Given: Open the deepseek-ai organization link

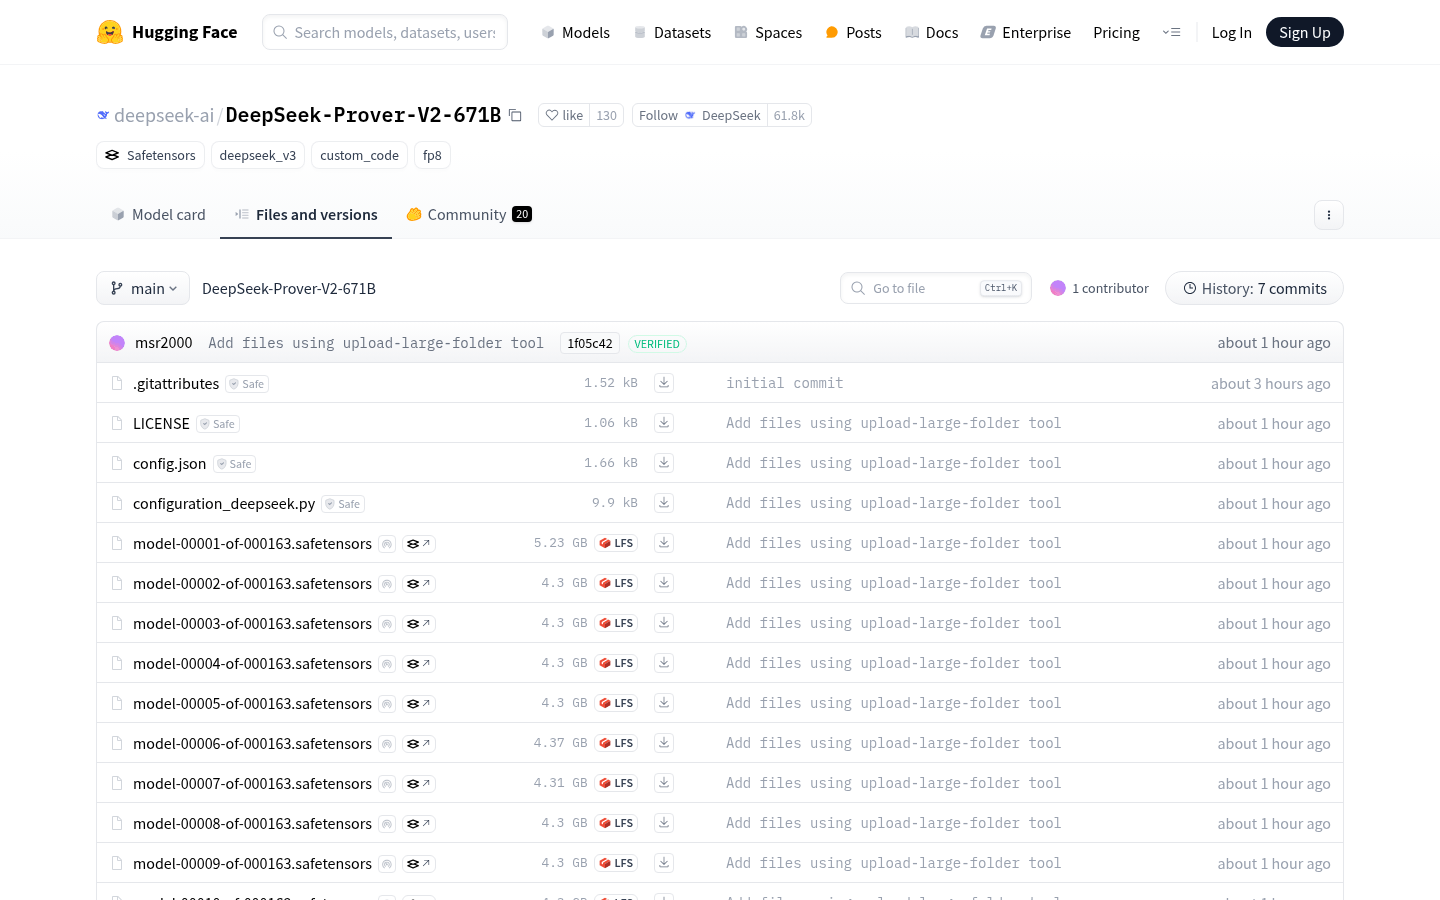Looking at the screenshot, I should click(164, 115).
